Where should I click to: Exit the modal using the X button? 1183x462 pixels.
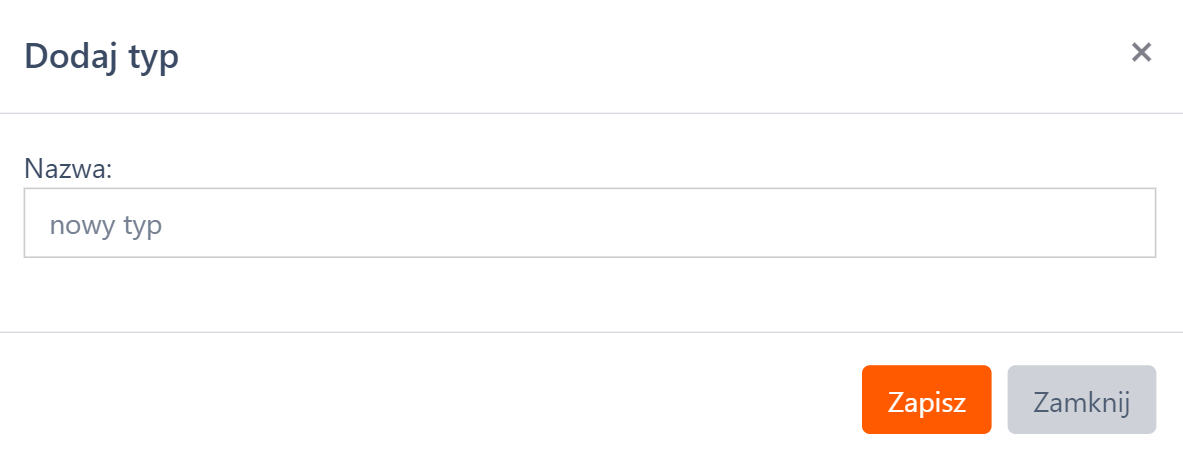click(1141, 53)
